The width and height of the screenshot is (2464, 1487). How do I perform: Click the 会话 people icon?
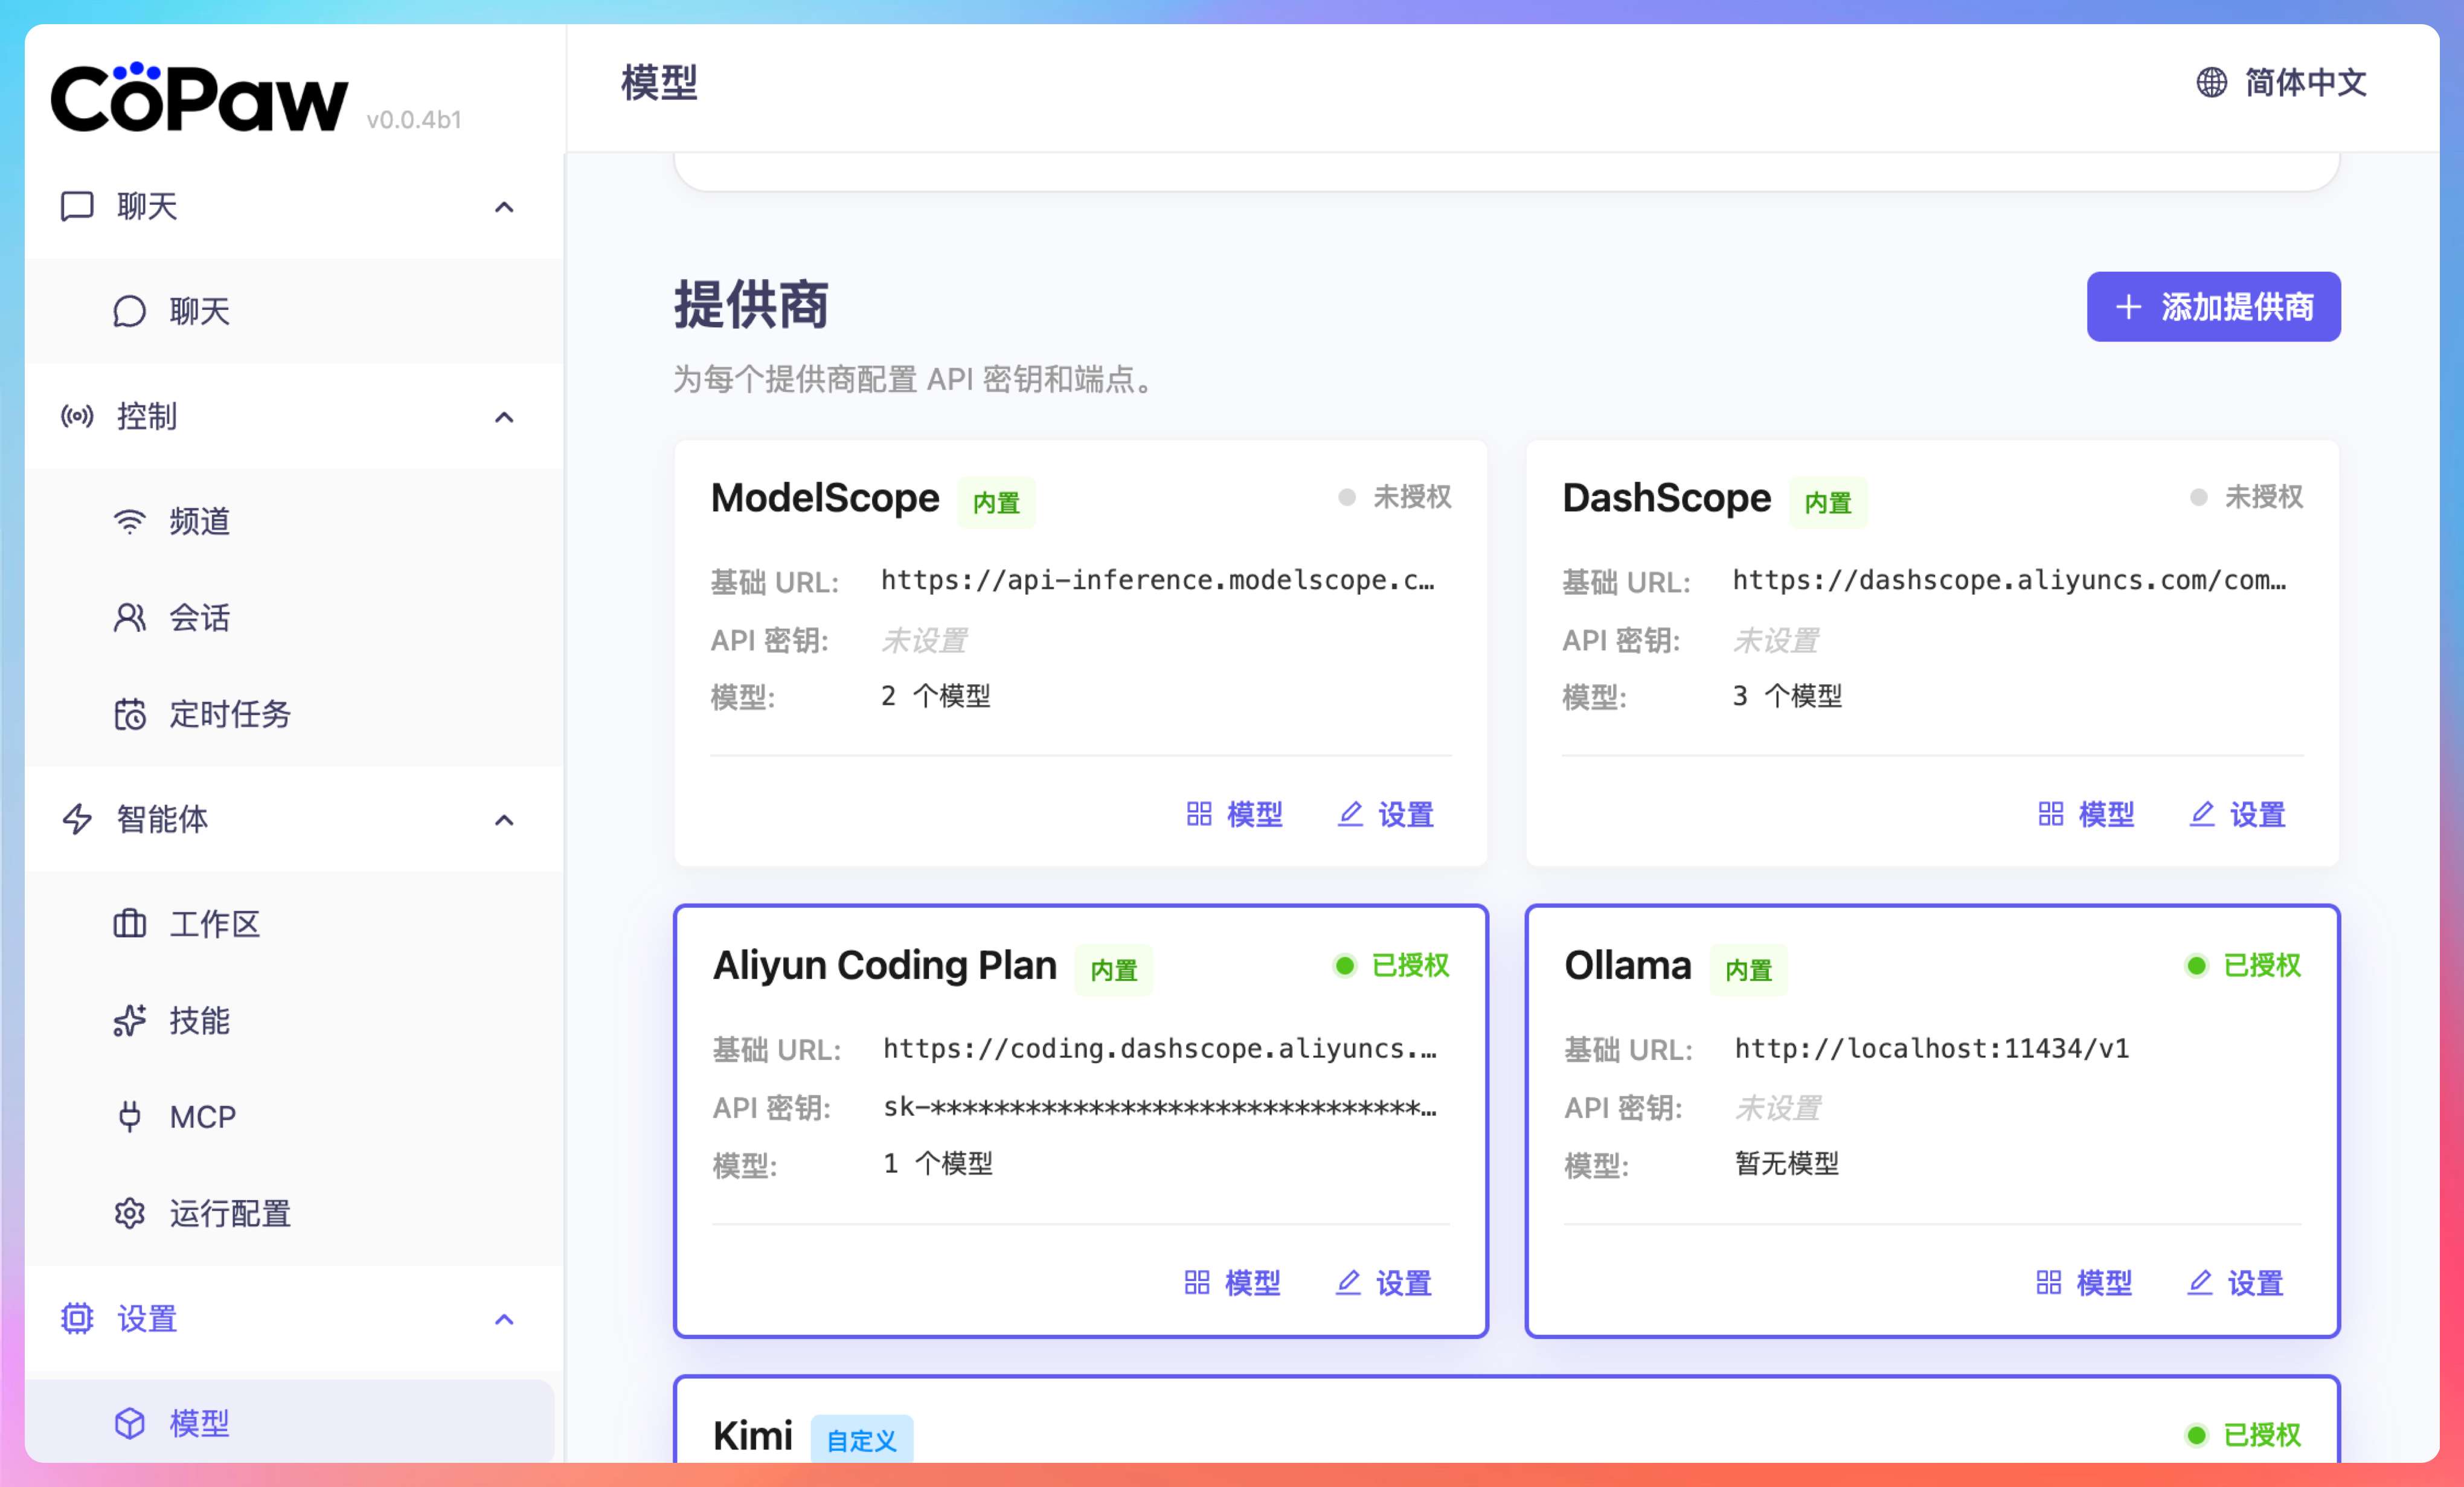pyautogui.click(x=129, y=617)
